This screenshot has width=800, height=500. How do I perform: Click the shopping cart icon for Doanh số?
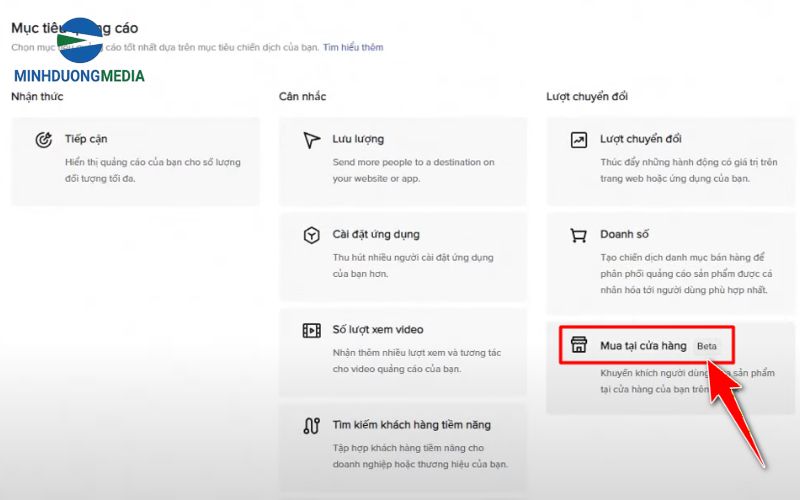click(x=578, y=235)
